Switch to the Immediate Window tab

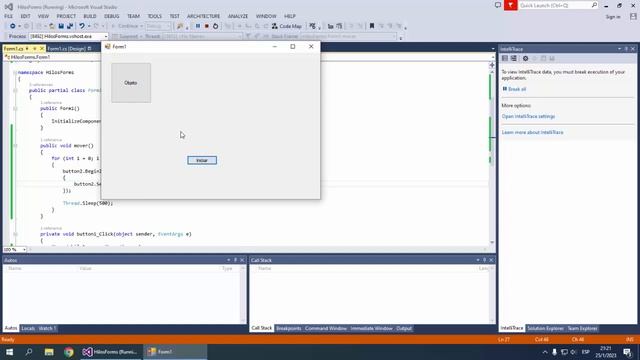[x=371, y=329]
